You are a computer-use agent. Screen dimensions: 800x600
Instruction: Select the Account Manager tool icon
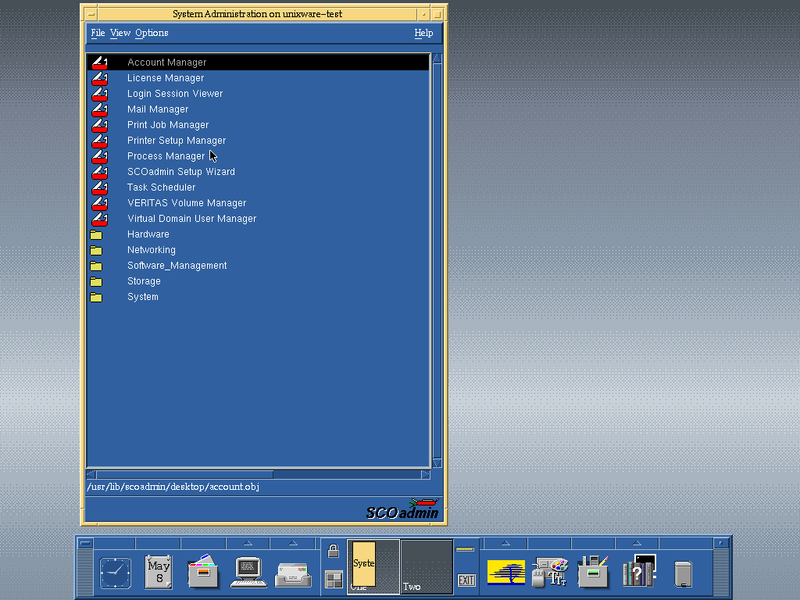pos(99,62)
